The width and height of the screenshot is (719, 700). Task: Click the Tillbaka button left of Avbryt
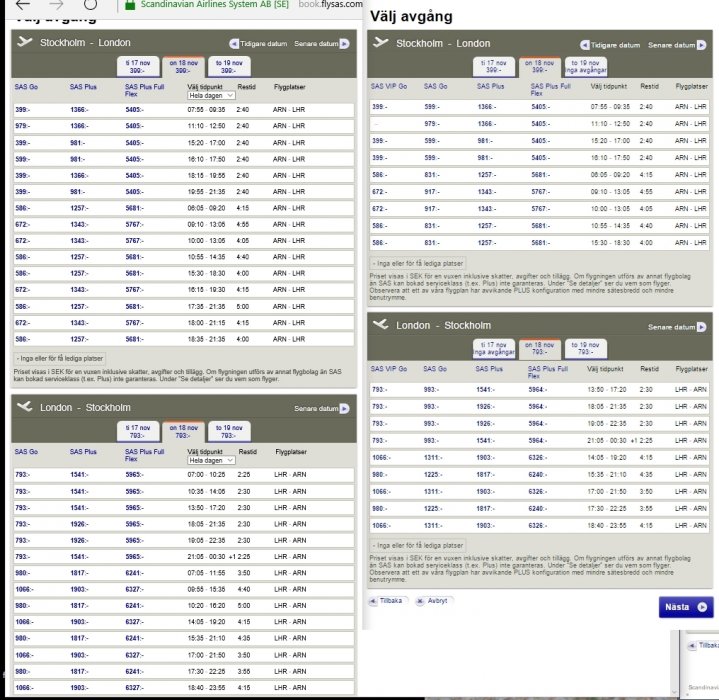click(388, 601)
